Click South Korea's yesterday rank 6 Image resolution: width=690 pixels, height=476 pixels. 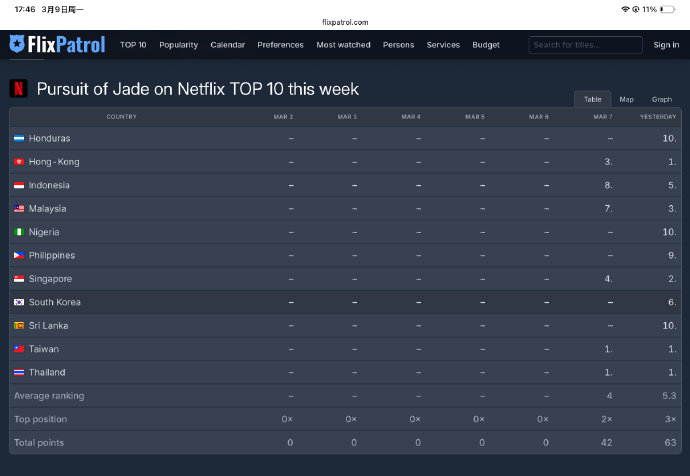tap(672, 302)
